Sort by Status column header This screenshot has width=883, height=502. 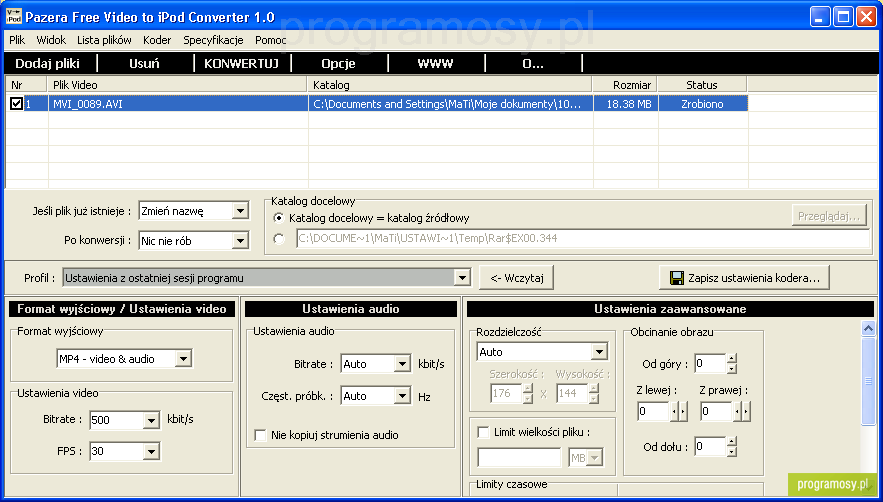pos(702,85)
